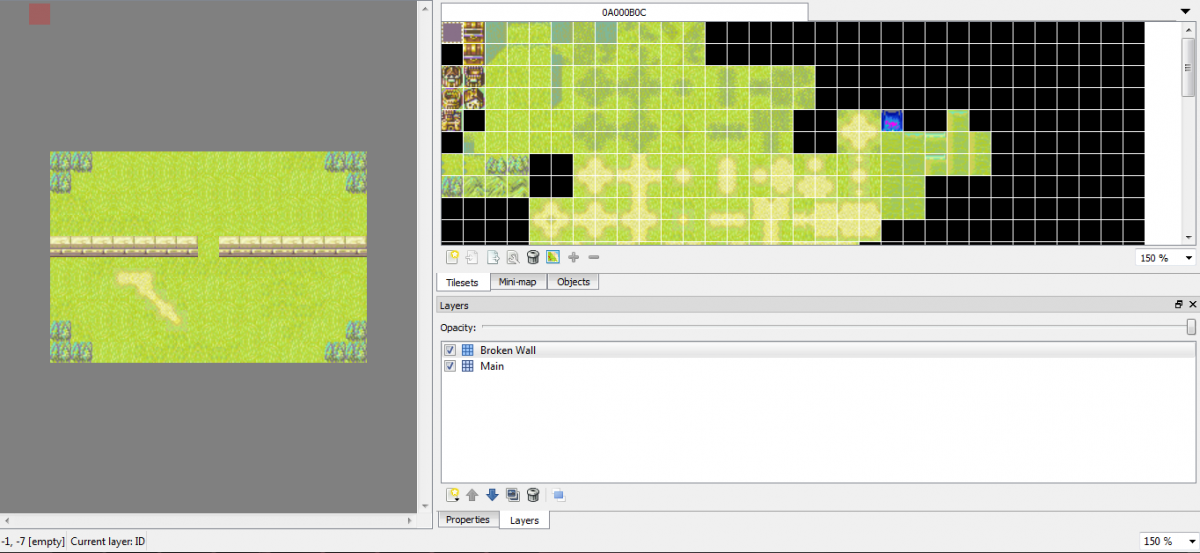Click the Show/Hide other layers icon
Image resolution: width=1200 pixels, height=553 pixels.
559,495
